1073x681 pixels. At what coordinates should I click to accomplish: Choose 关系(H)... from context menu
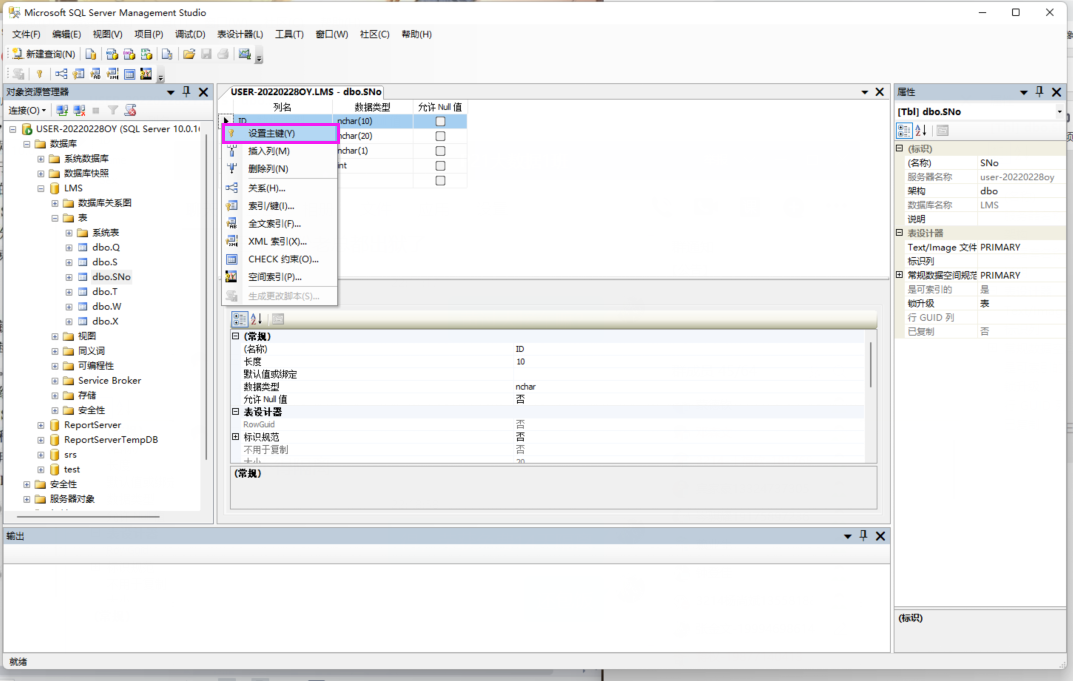tap(279, 188)
